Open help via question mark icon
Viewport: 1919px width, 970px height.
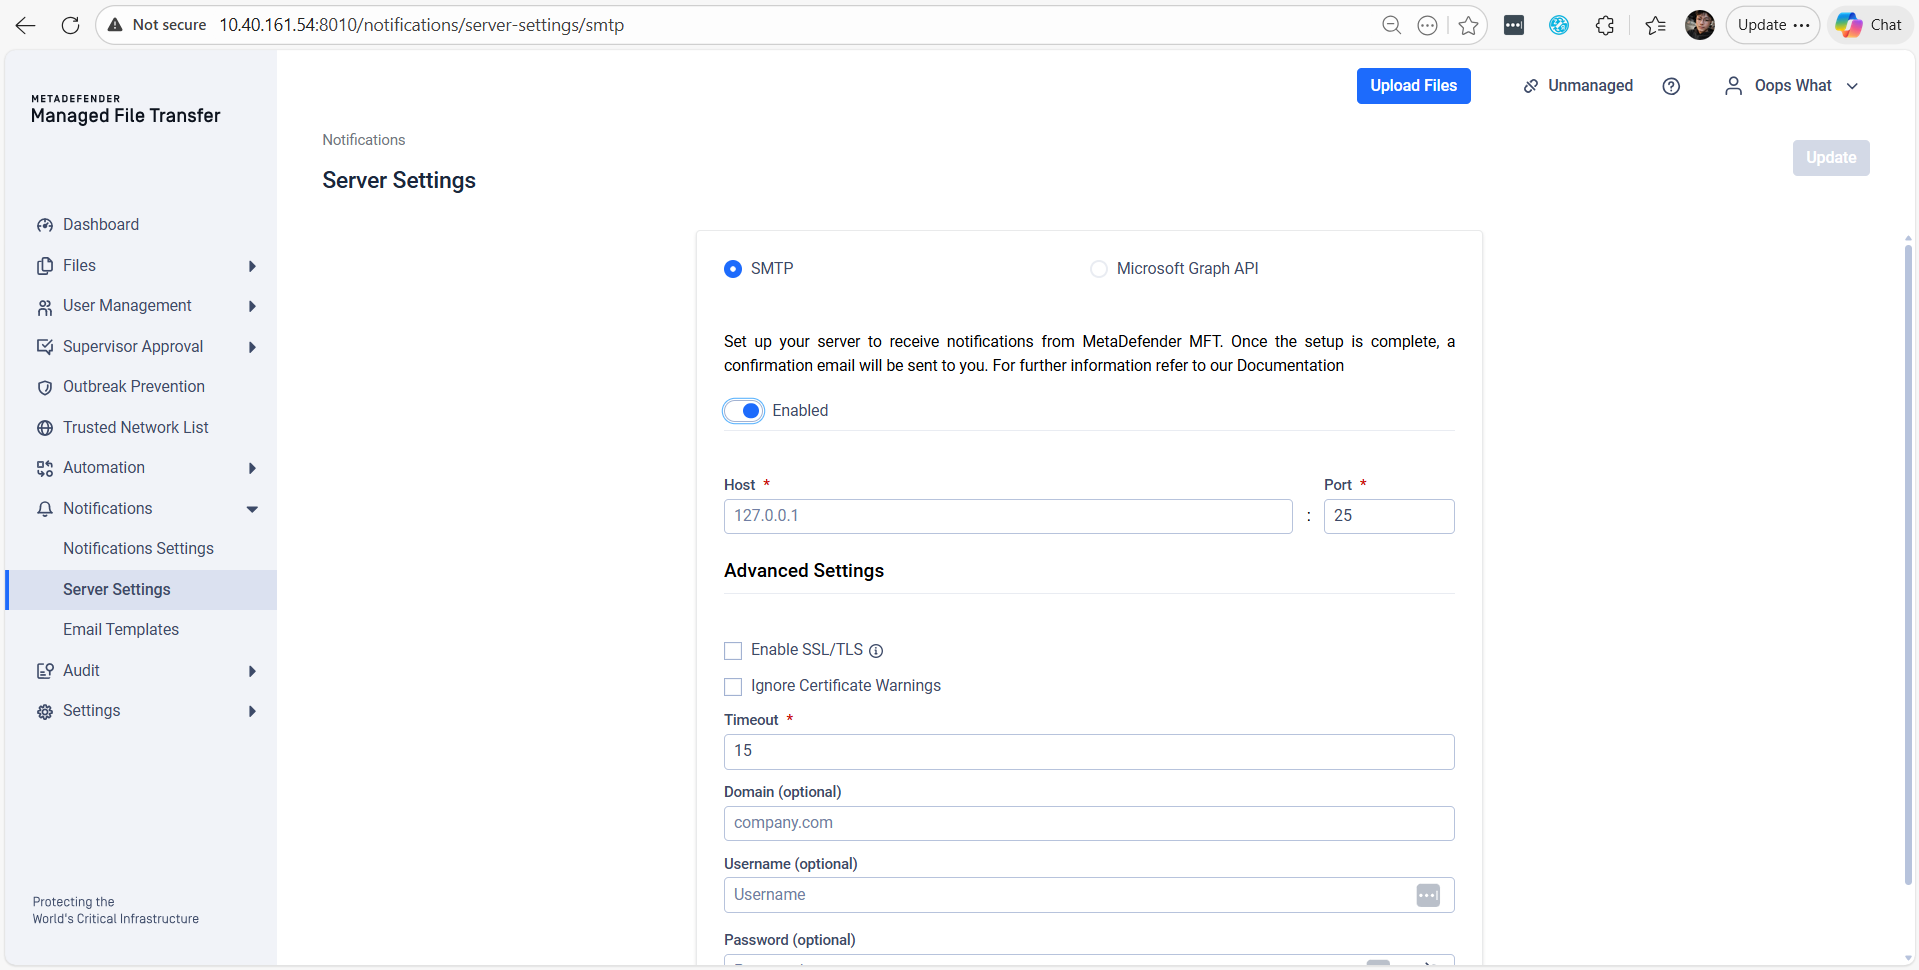click(1671, 86)
